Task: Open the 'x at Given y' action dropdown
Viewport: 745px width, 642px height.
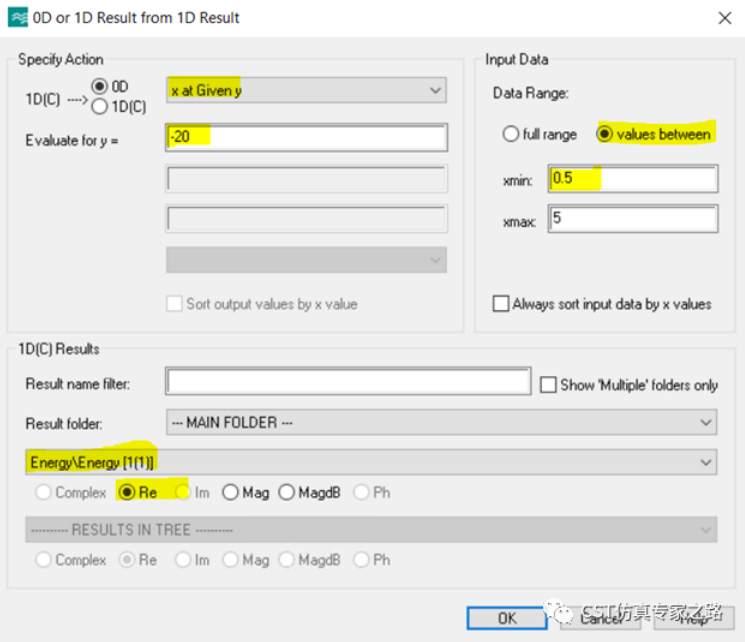Action: pos(306,90)
